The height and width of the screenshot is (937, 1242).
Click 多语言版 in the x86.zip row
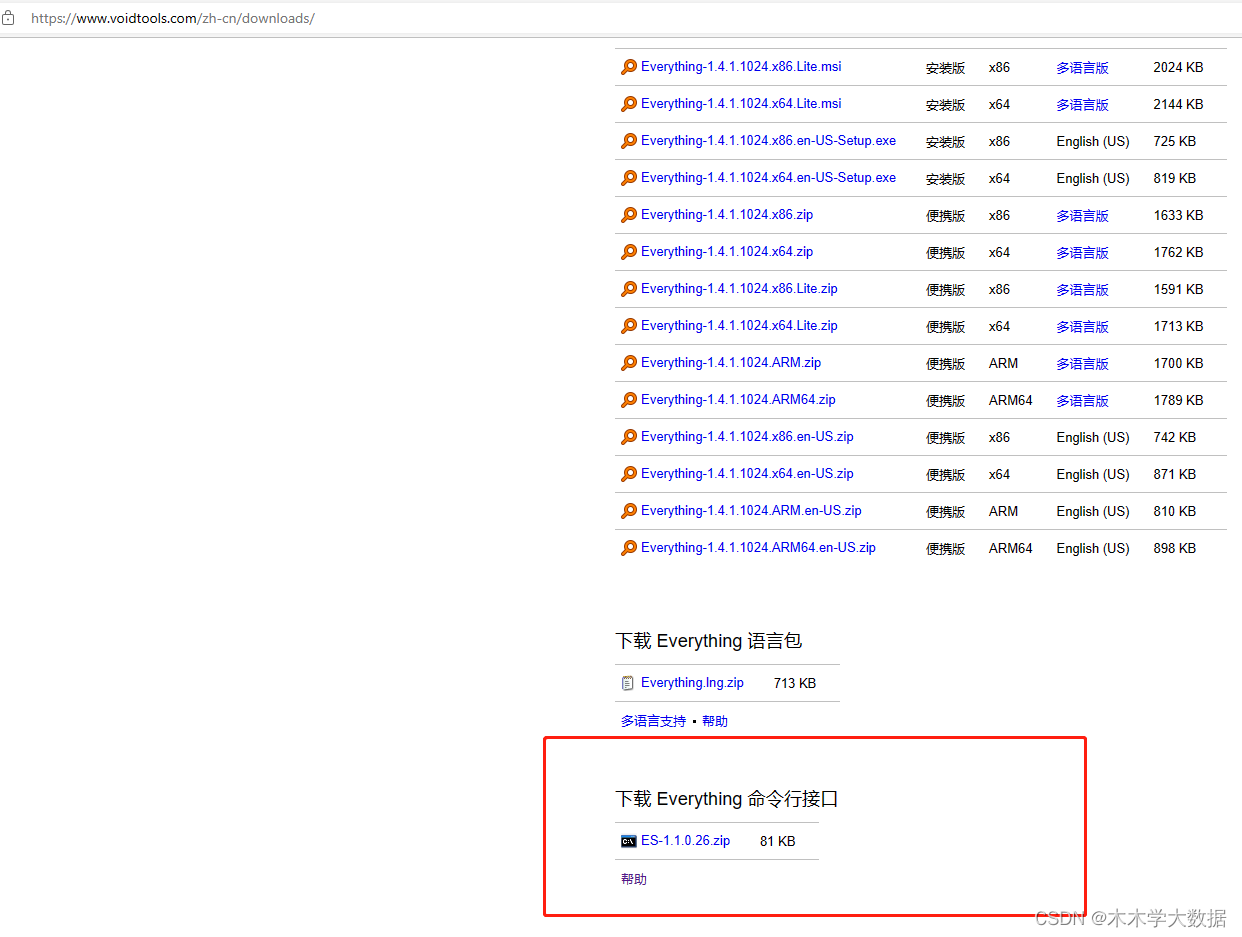pos(1082,216)
